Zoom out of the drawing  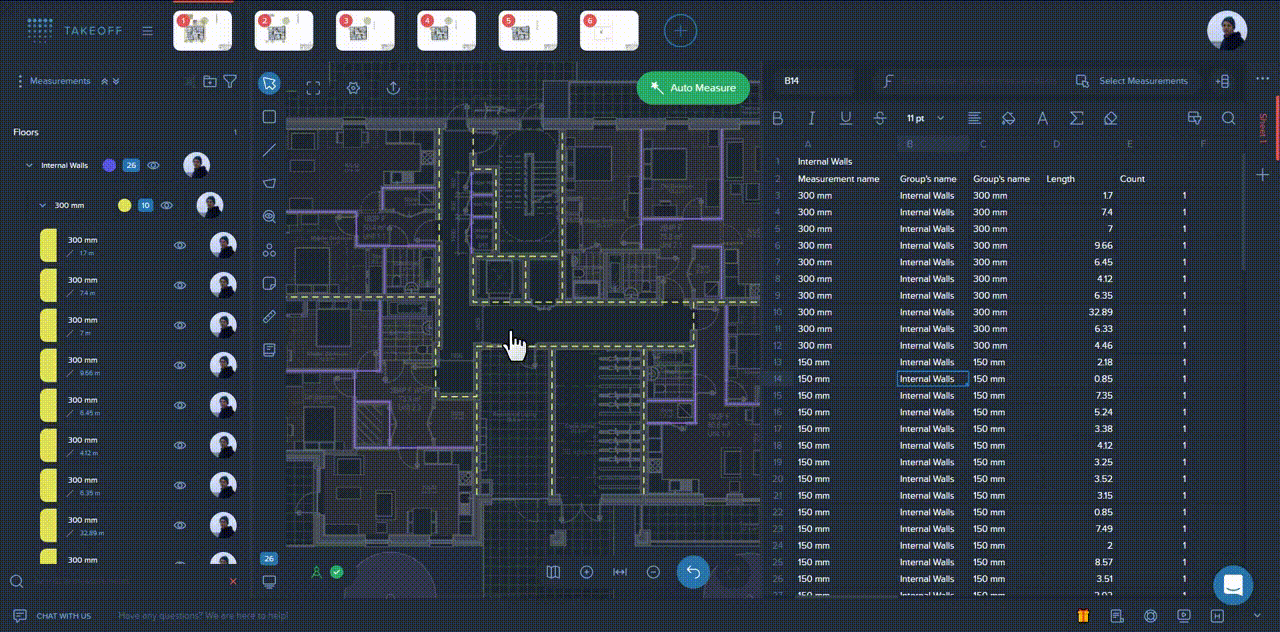(x=653, y=572)
